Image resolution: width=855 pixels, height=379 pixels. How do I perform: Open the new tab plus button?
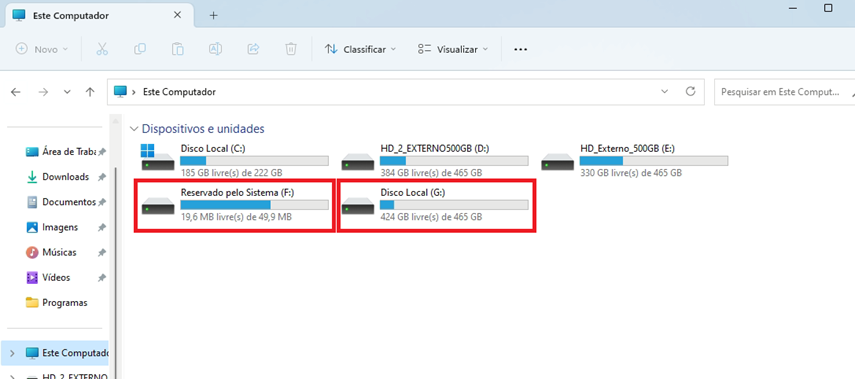click(214, 15)
